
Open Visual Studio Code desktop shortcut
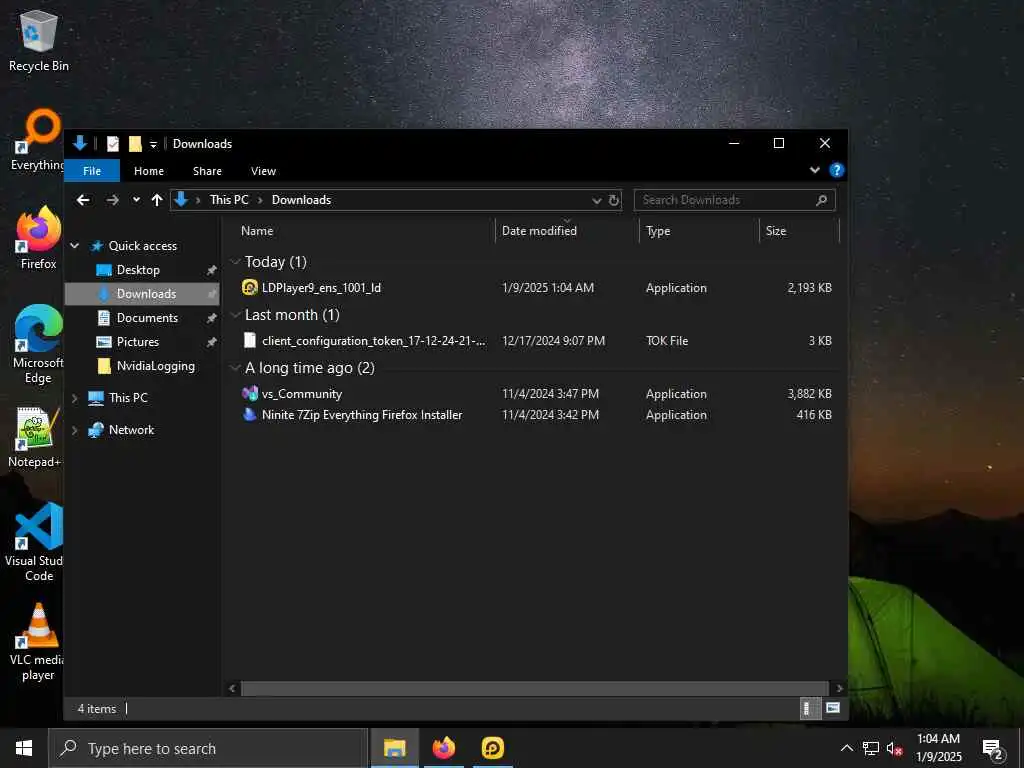click(36, 542)
